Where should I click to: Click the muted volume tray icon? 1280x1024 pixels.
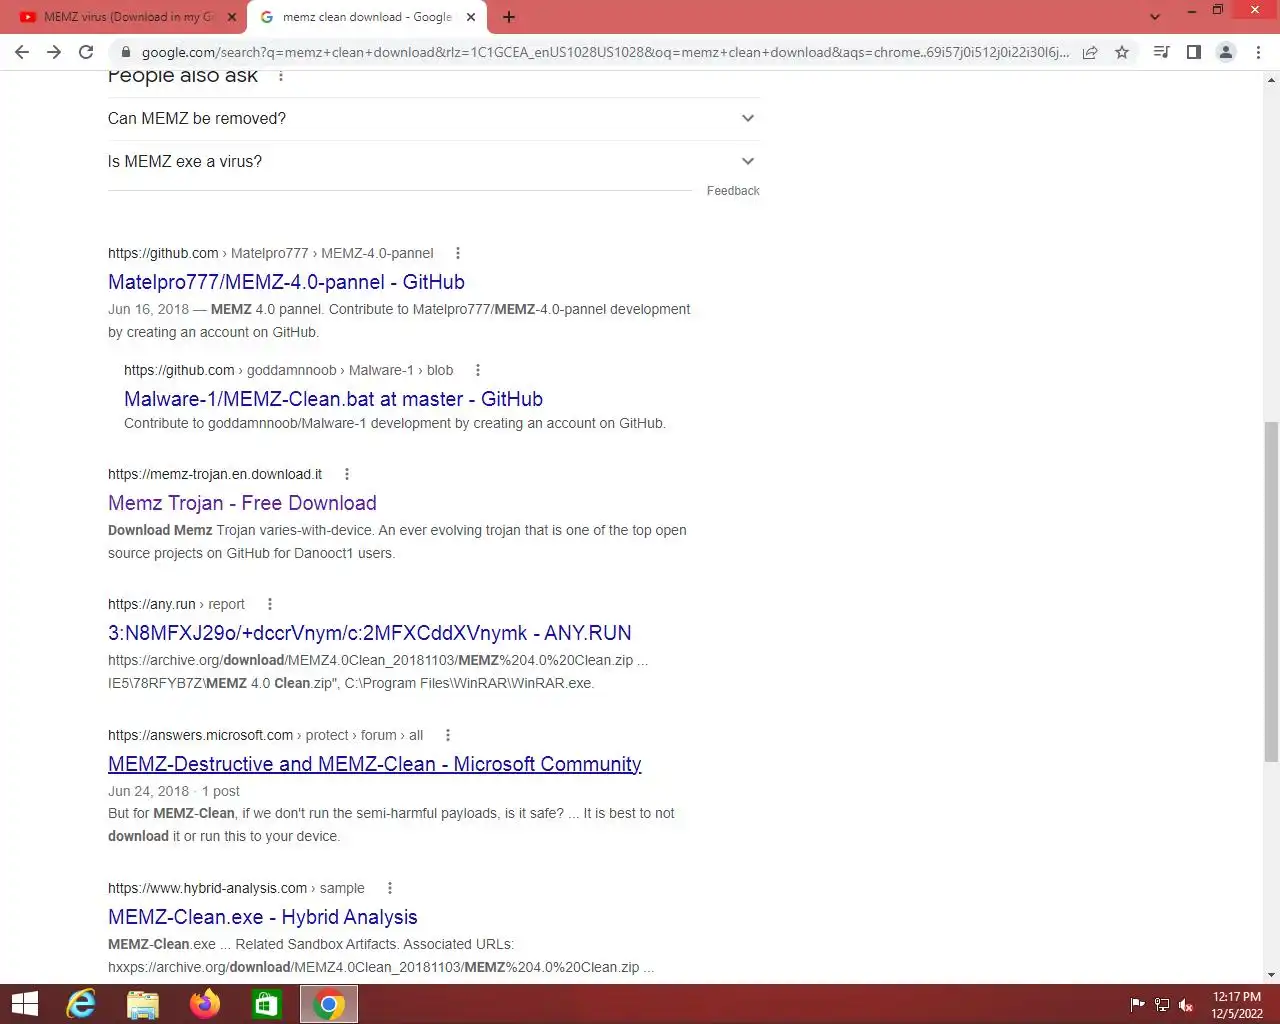coord(1186,1005)
